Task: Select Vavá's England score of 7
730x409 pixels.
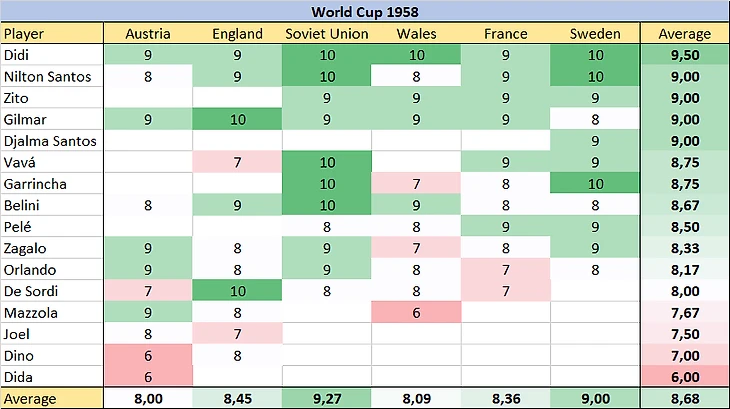Action: click(x=237, y=162)
